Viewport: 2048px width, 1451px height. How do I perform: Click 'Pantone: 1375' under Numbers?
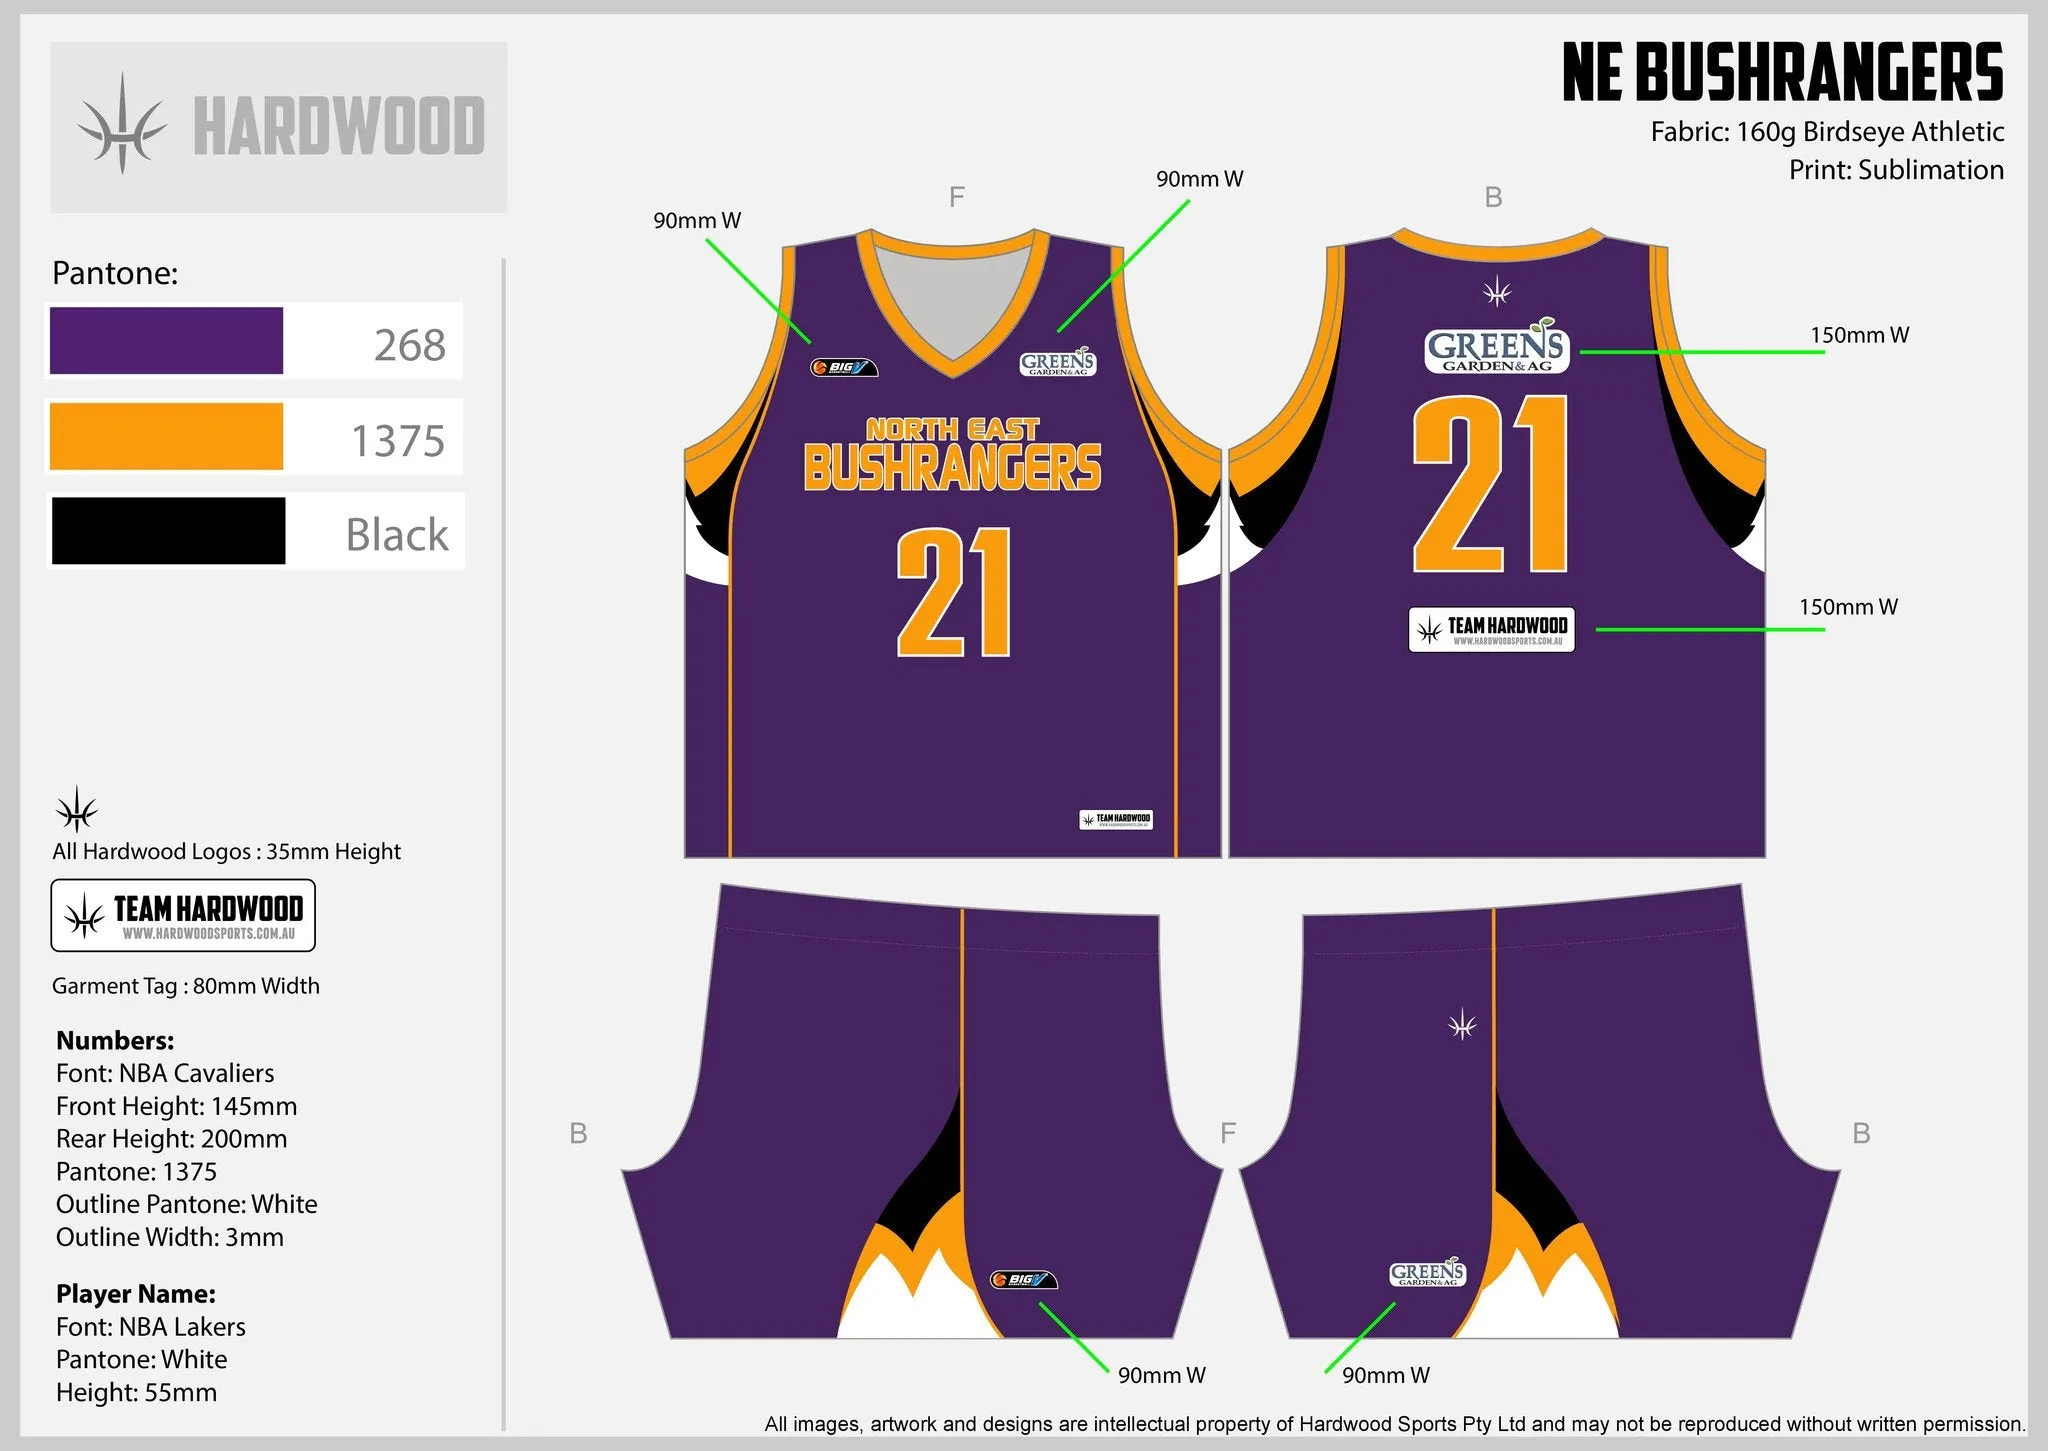[x=136, y=1172]
